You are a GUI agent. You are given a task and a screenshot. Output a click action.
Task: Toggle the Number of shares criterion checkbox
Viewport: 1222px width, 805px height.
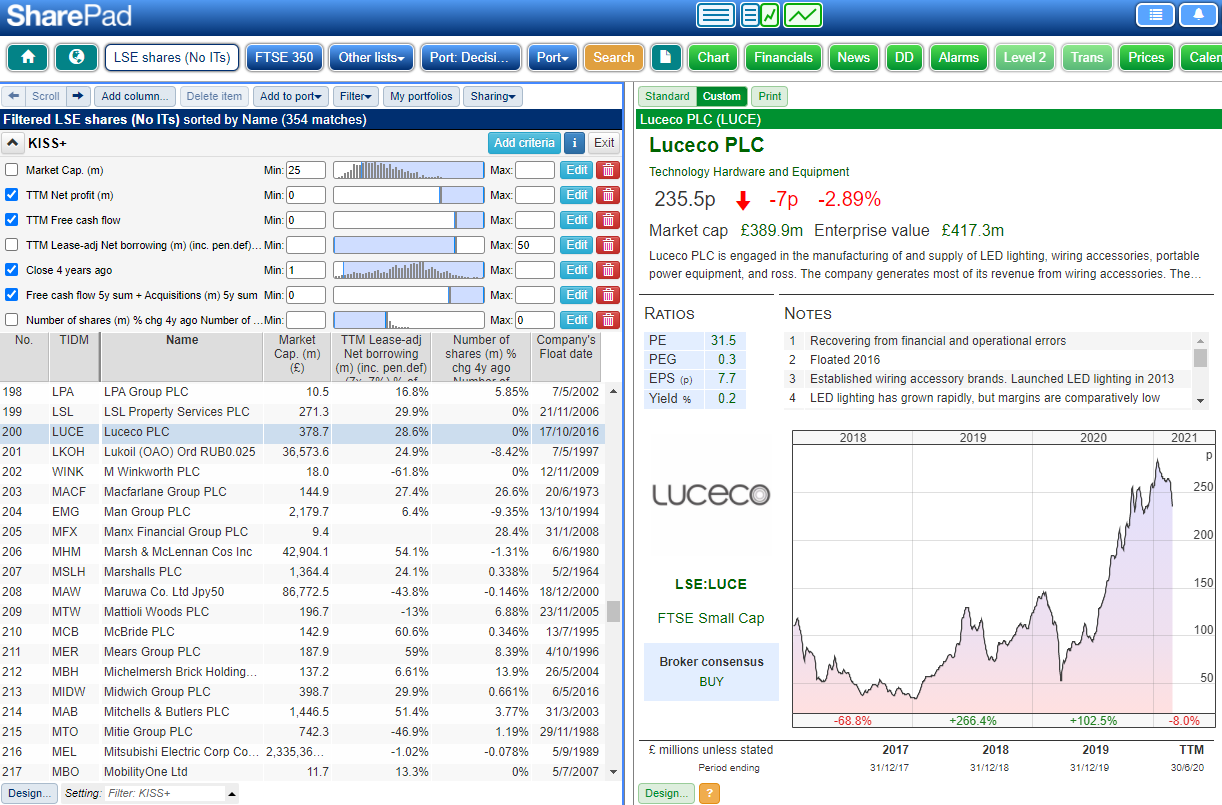(x=12, y=320)
